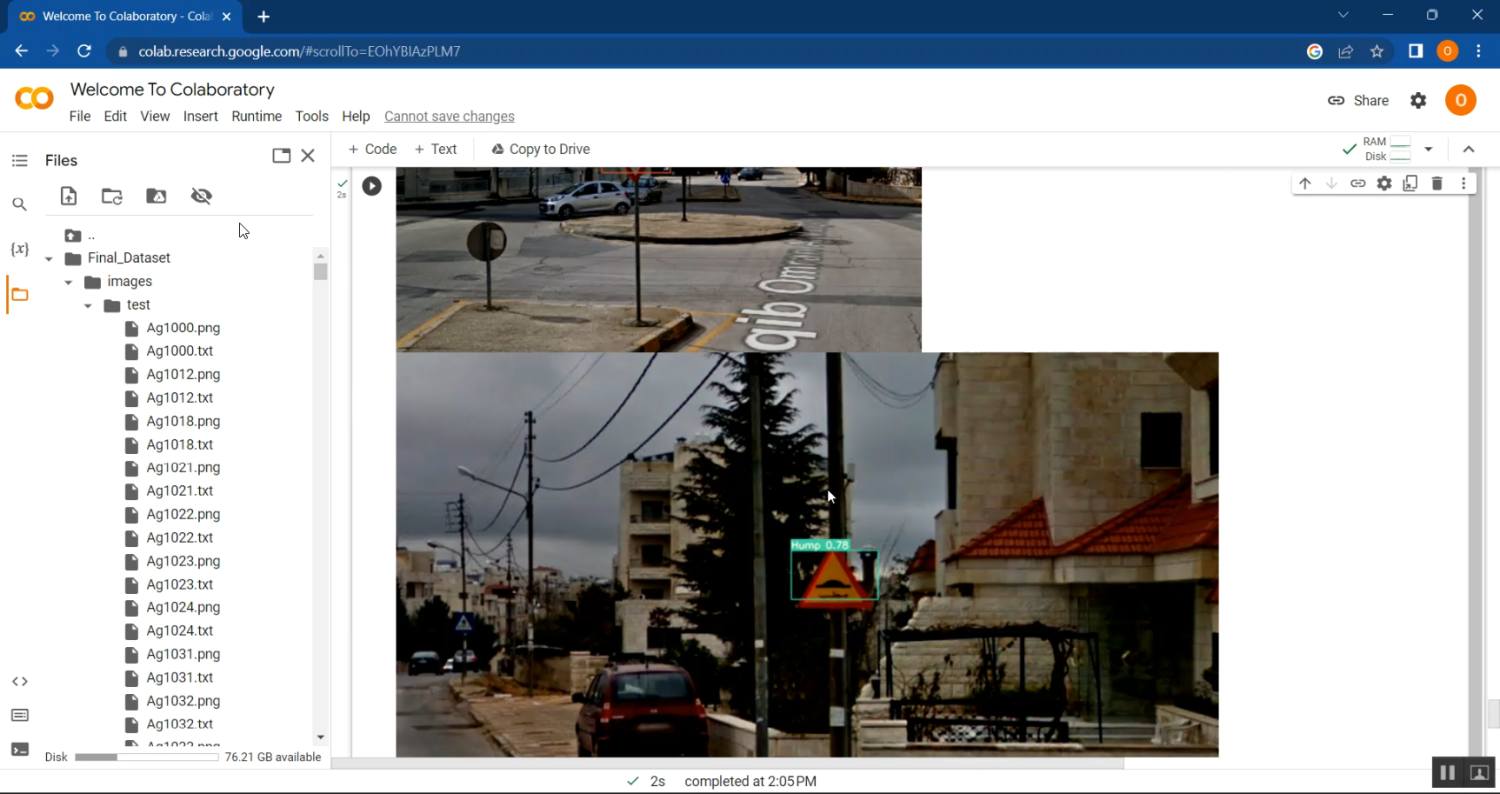This screenshot has height=794, width=1500.
Task: Click the upload to session storage icon
Action: pyautogui.click(x=68, y=196)
